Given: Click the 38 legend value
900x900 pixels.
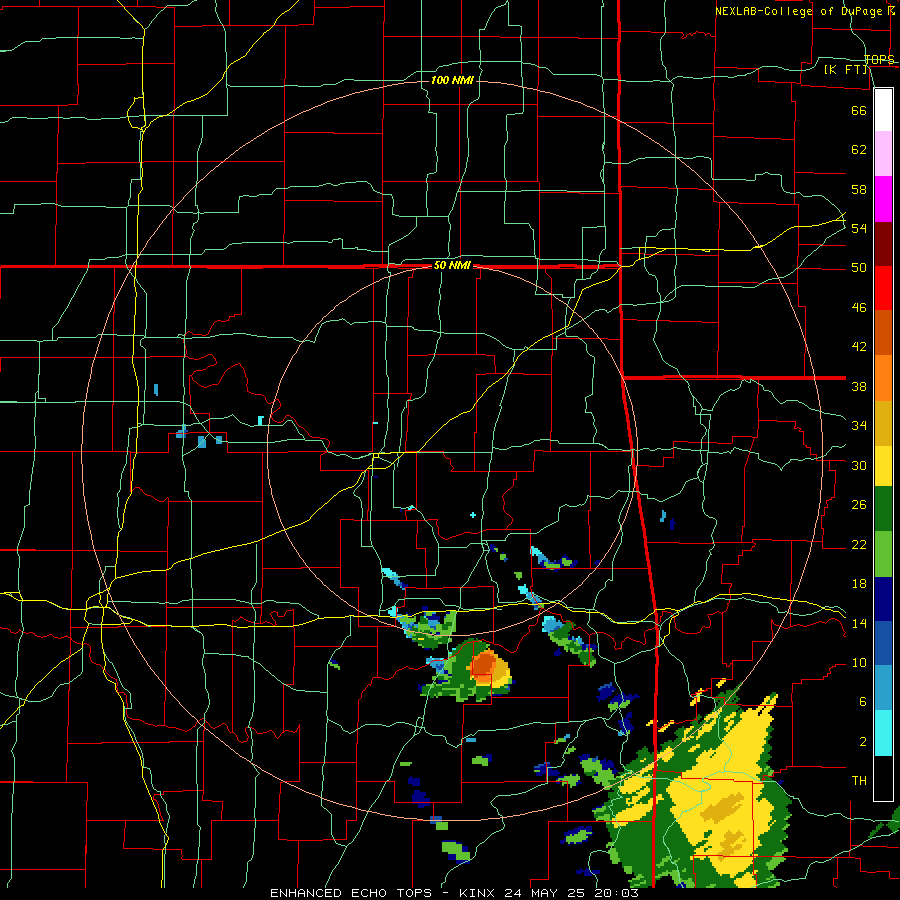Looking at the screenshot, I should pyautogui.click(x=859, y=386).
